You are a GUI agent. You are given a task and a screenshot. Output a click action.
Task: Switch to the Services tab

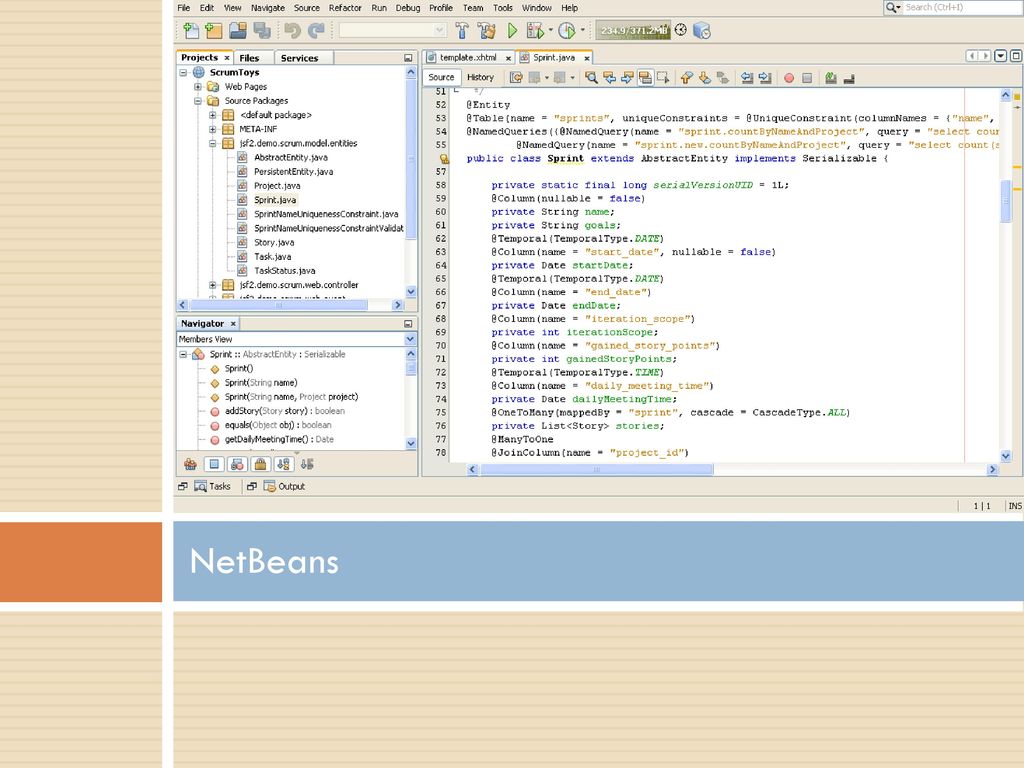(x=299, y=57)
